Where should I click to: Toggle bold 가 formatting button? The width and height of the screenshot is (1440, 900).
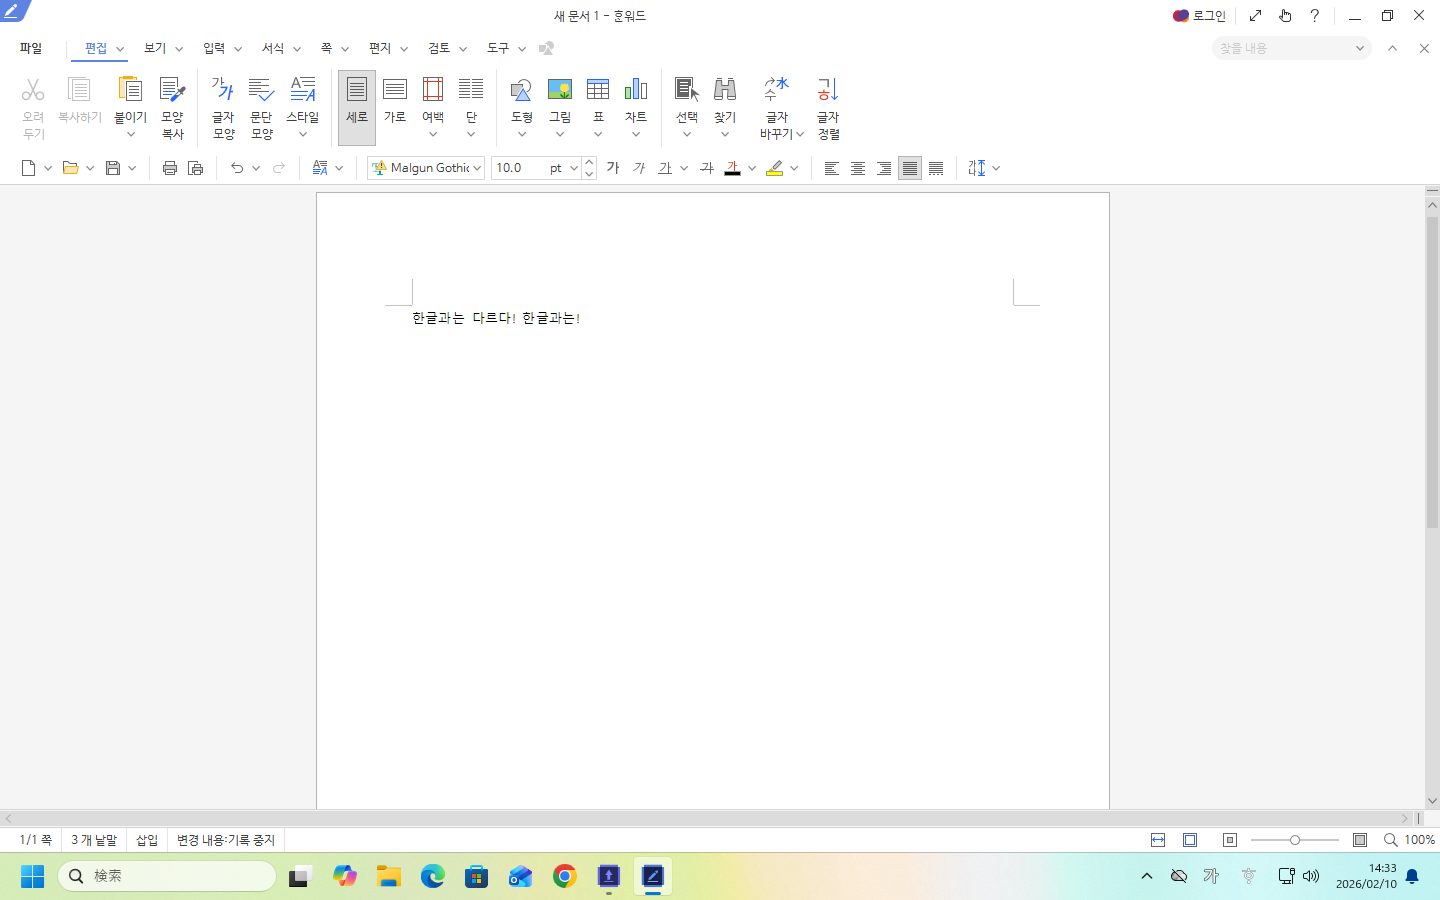613,168
